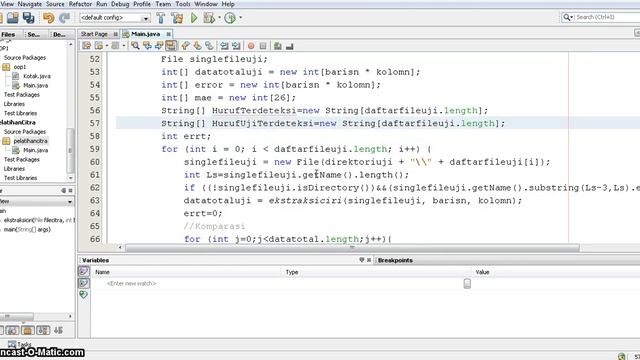Click the Profile Project clock icon

(x=230, y=18)
